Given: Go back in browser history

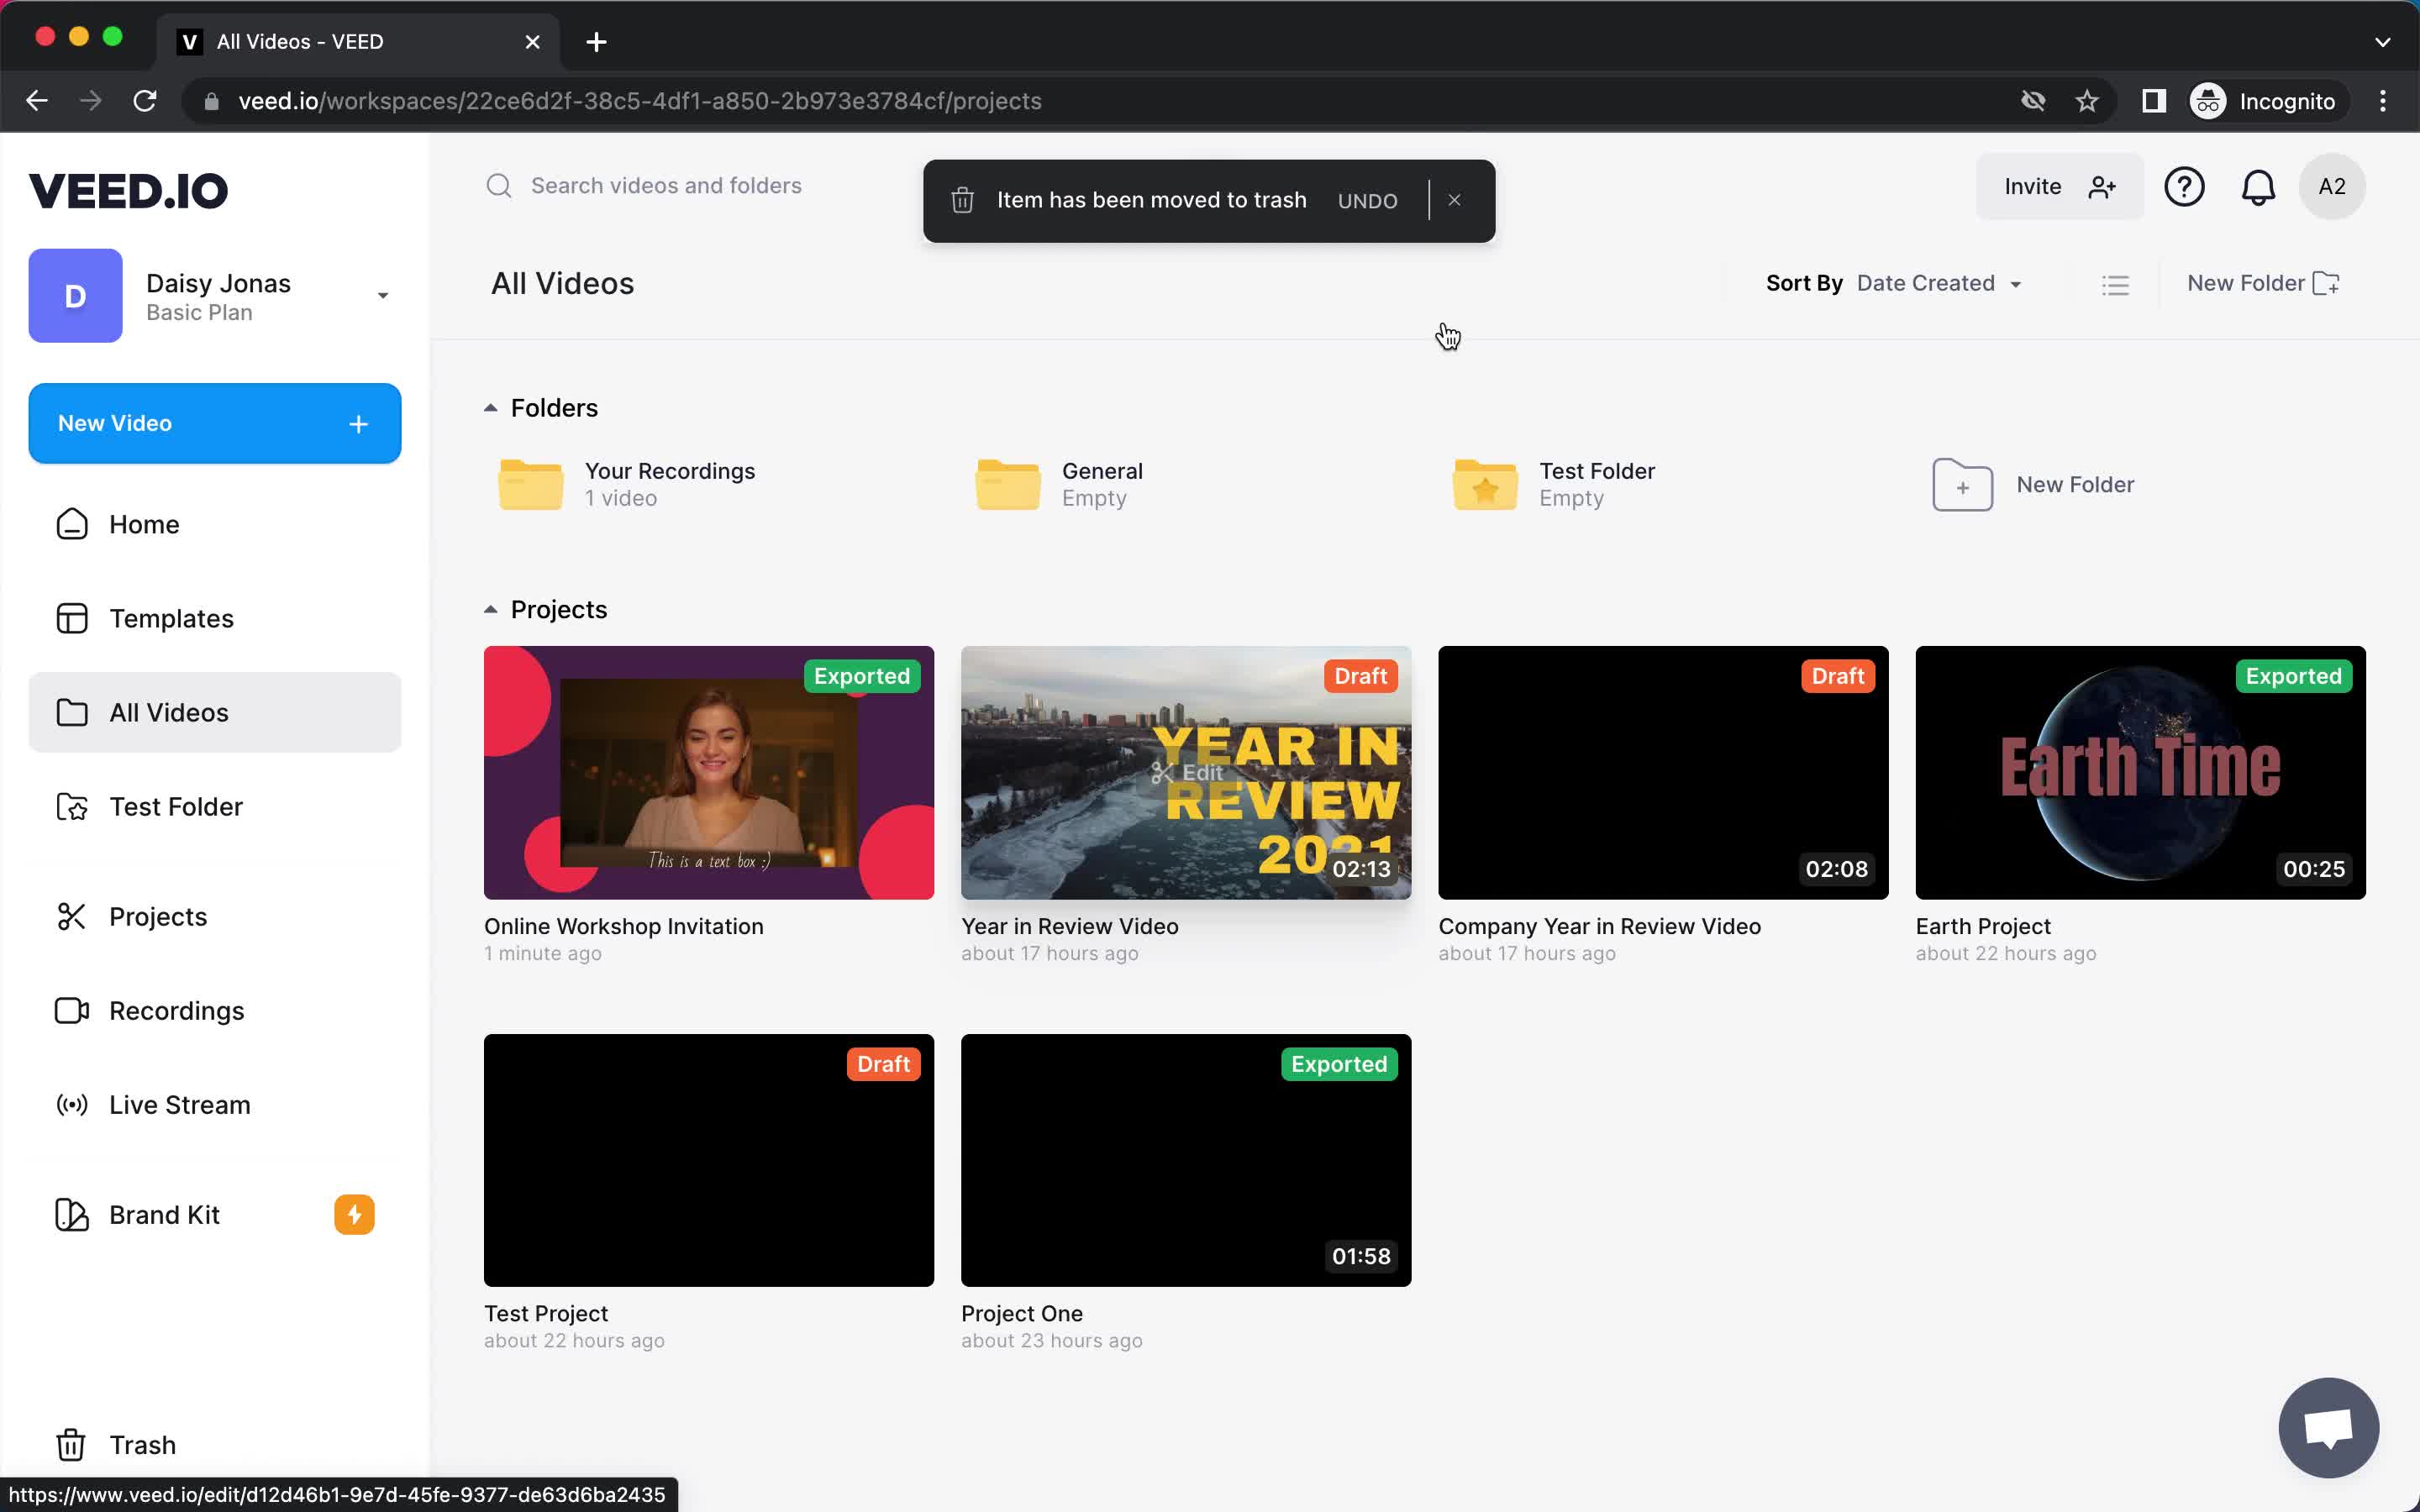Looking at the screenshot, I should 37,101.
